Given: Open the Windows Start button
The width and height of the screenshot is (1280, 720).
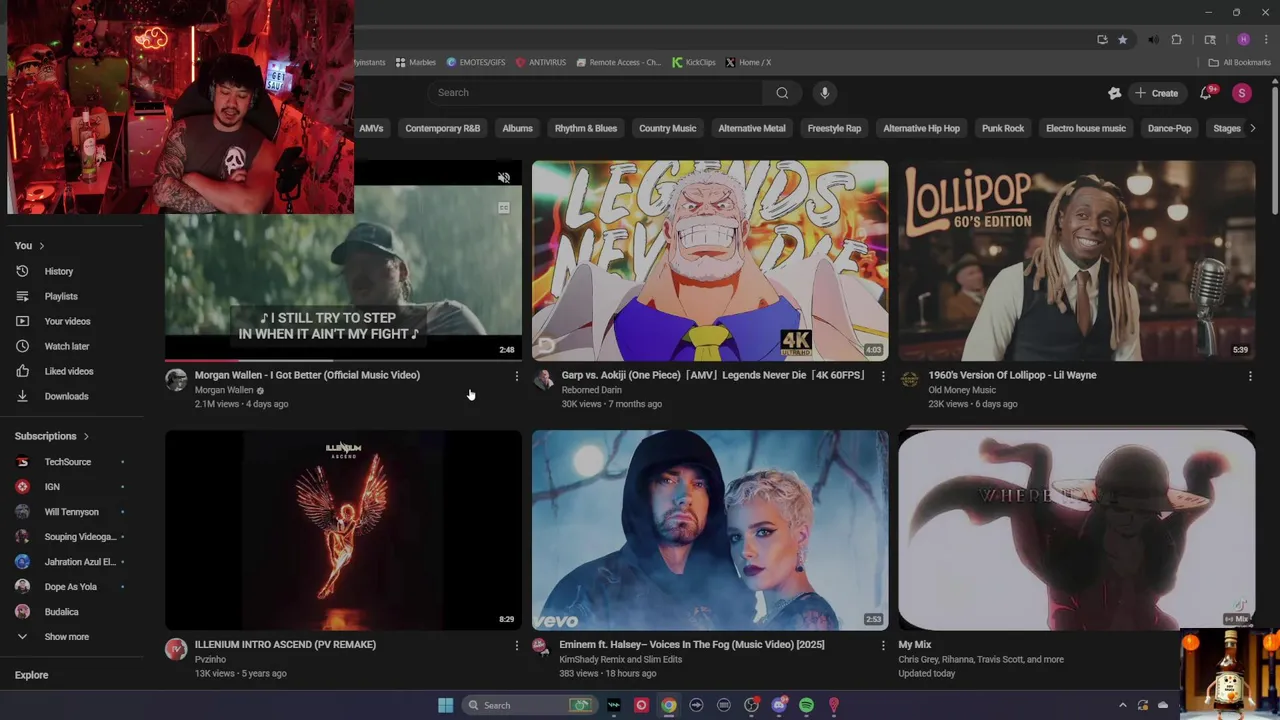Looking at the screenshot, I should (445, 705).
